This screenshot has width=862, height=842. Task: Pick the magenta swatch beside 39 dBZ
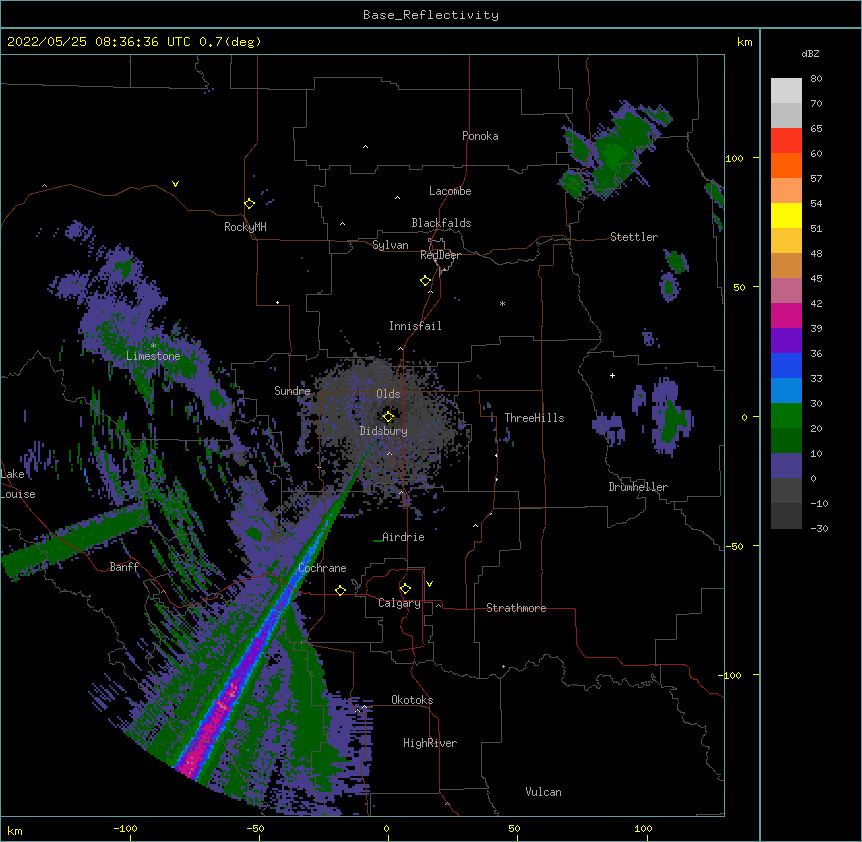786,315
